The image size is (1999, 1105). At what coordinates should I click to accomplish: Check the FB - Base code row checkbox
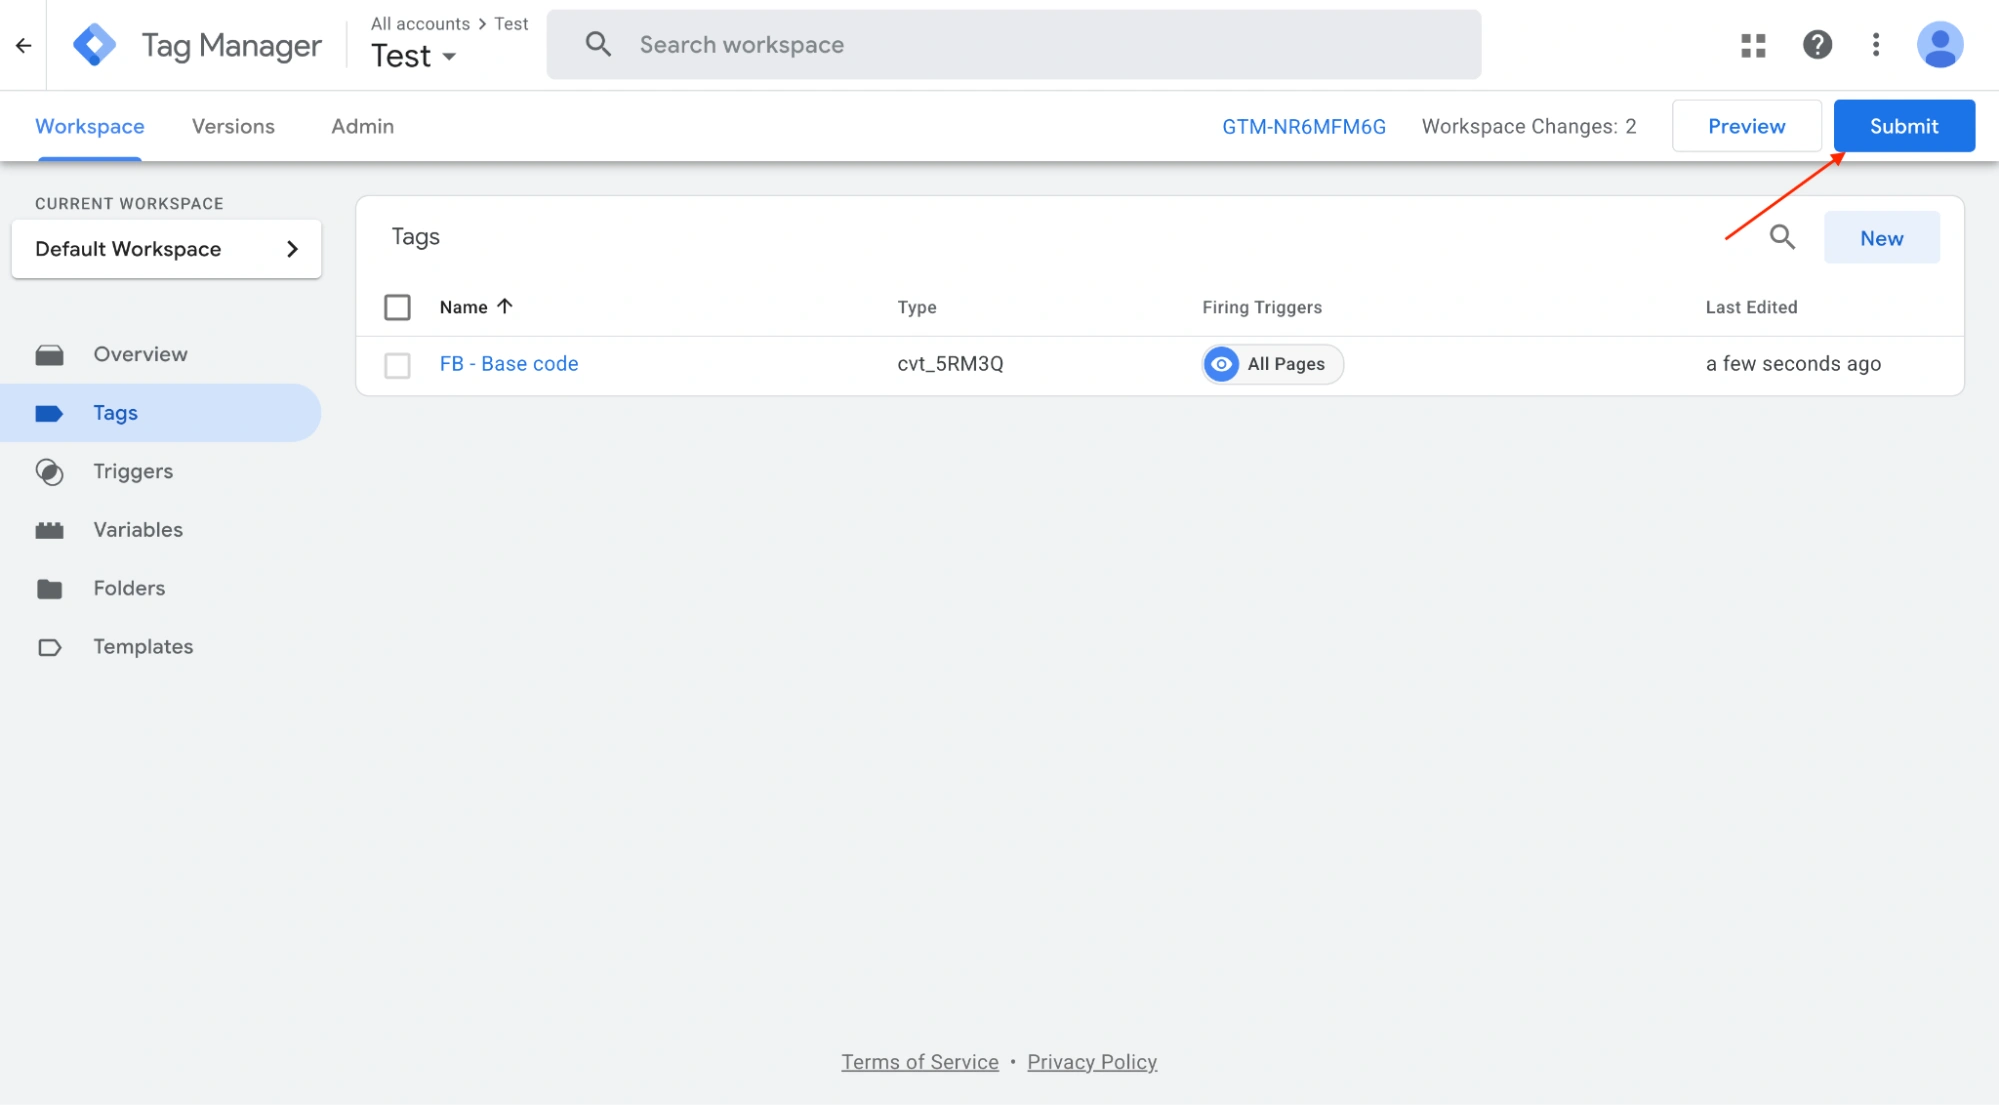click(397, 365)
